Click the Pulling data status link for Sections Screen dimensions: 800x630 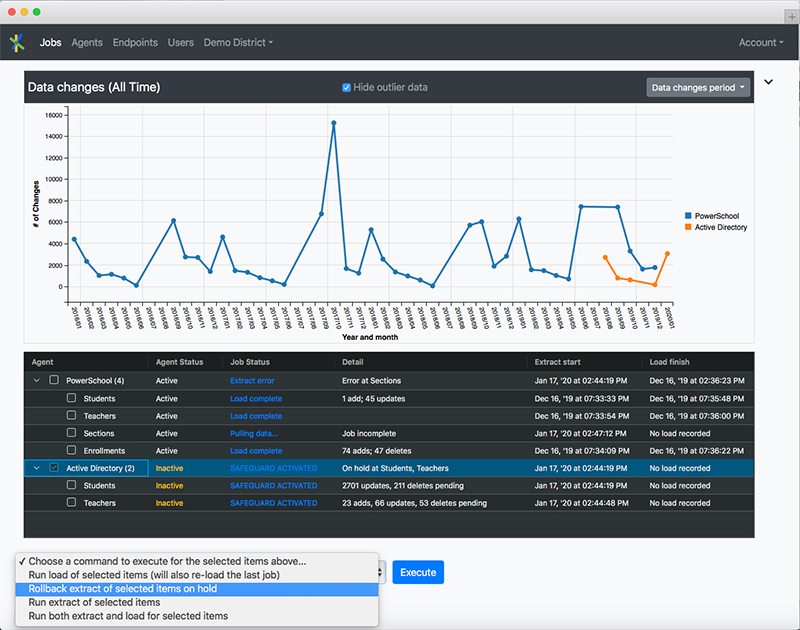tap(255, 434)
